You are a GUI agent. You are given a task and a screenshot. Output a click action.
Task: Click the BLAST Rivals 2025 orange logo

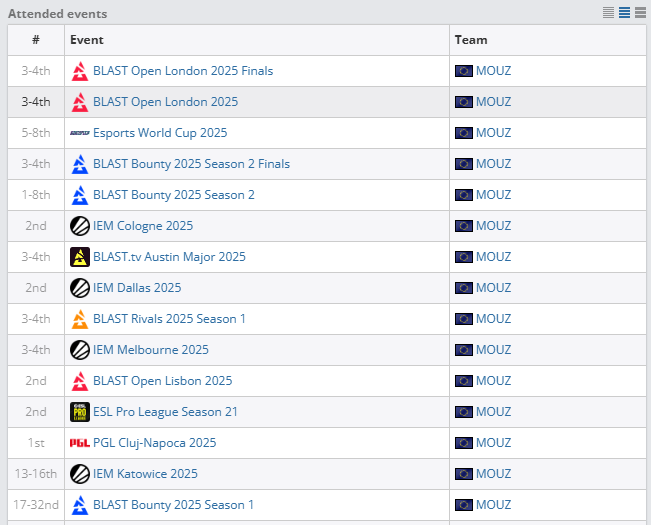80,319
